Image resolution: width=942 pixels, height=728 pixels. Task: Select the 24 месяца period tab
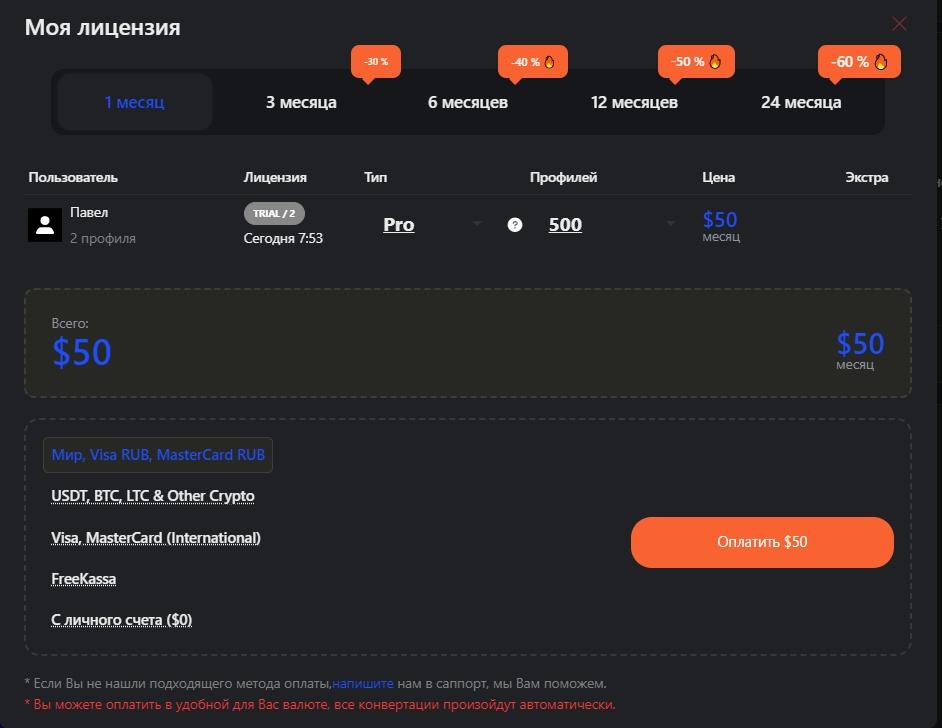[x=801, y=102]
